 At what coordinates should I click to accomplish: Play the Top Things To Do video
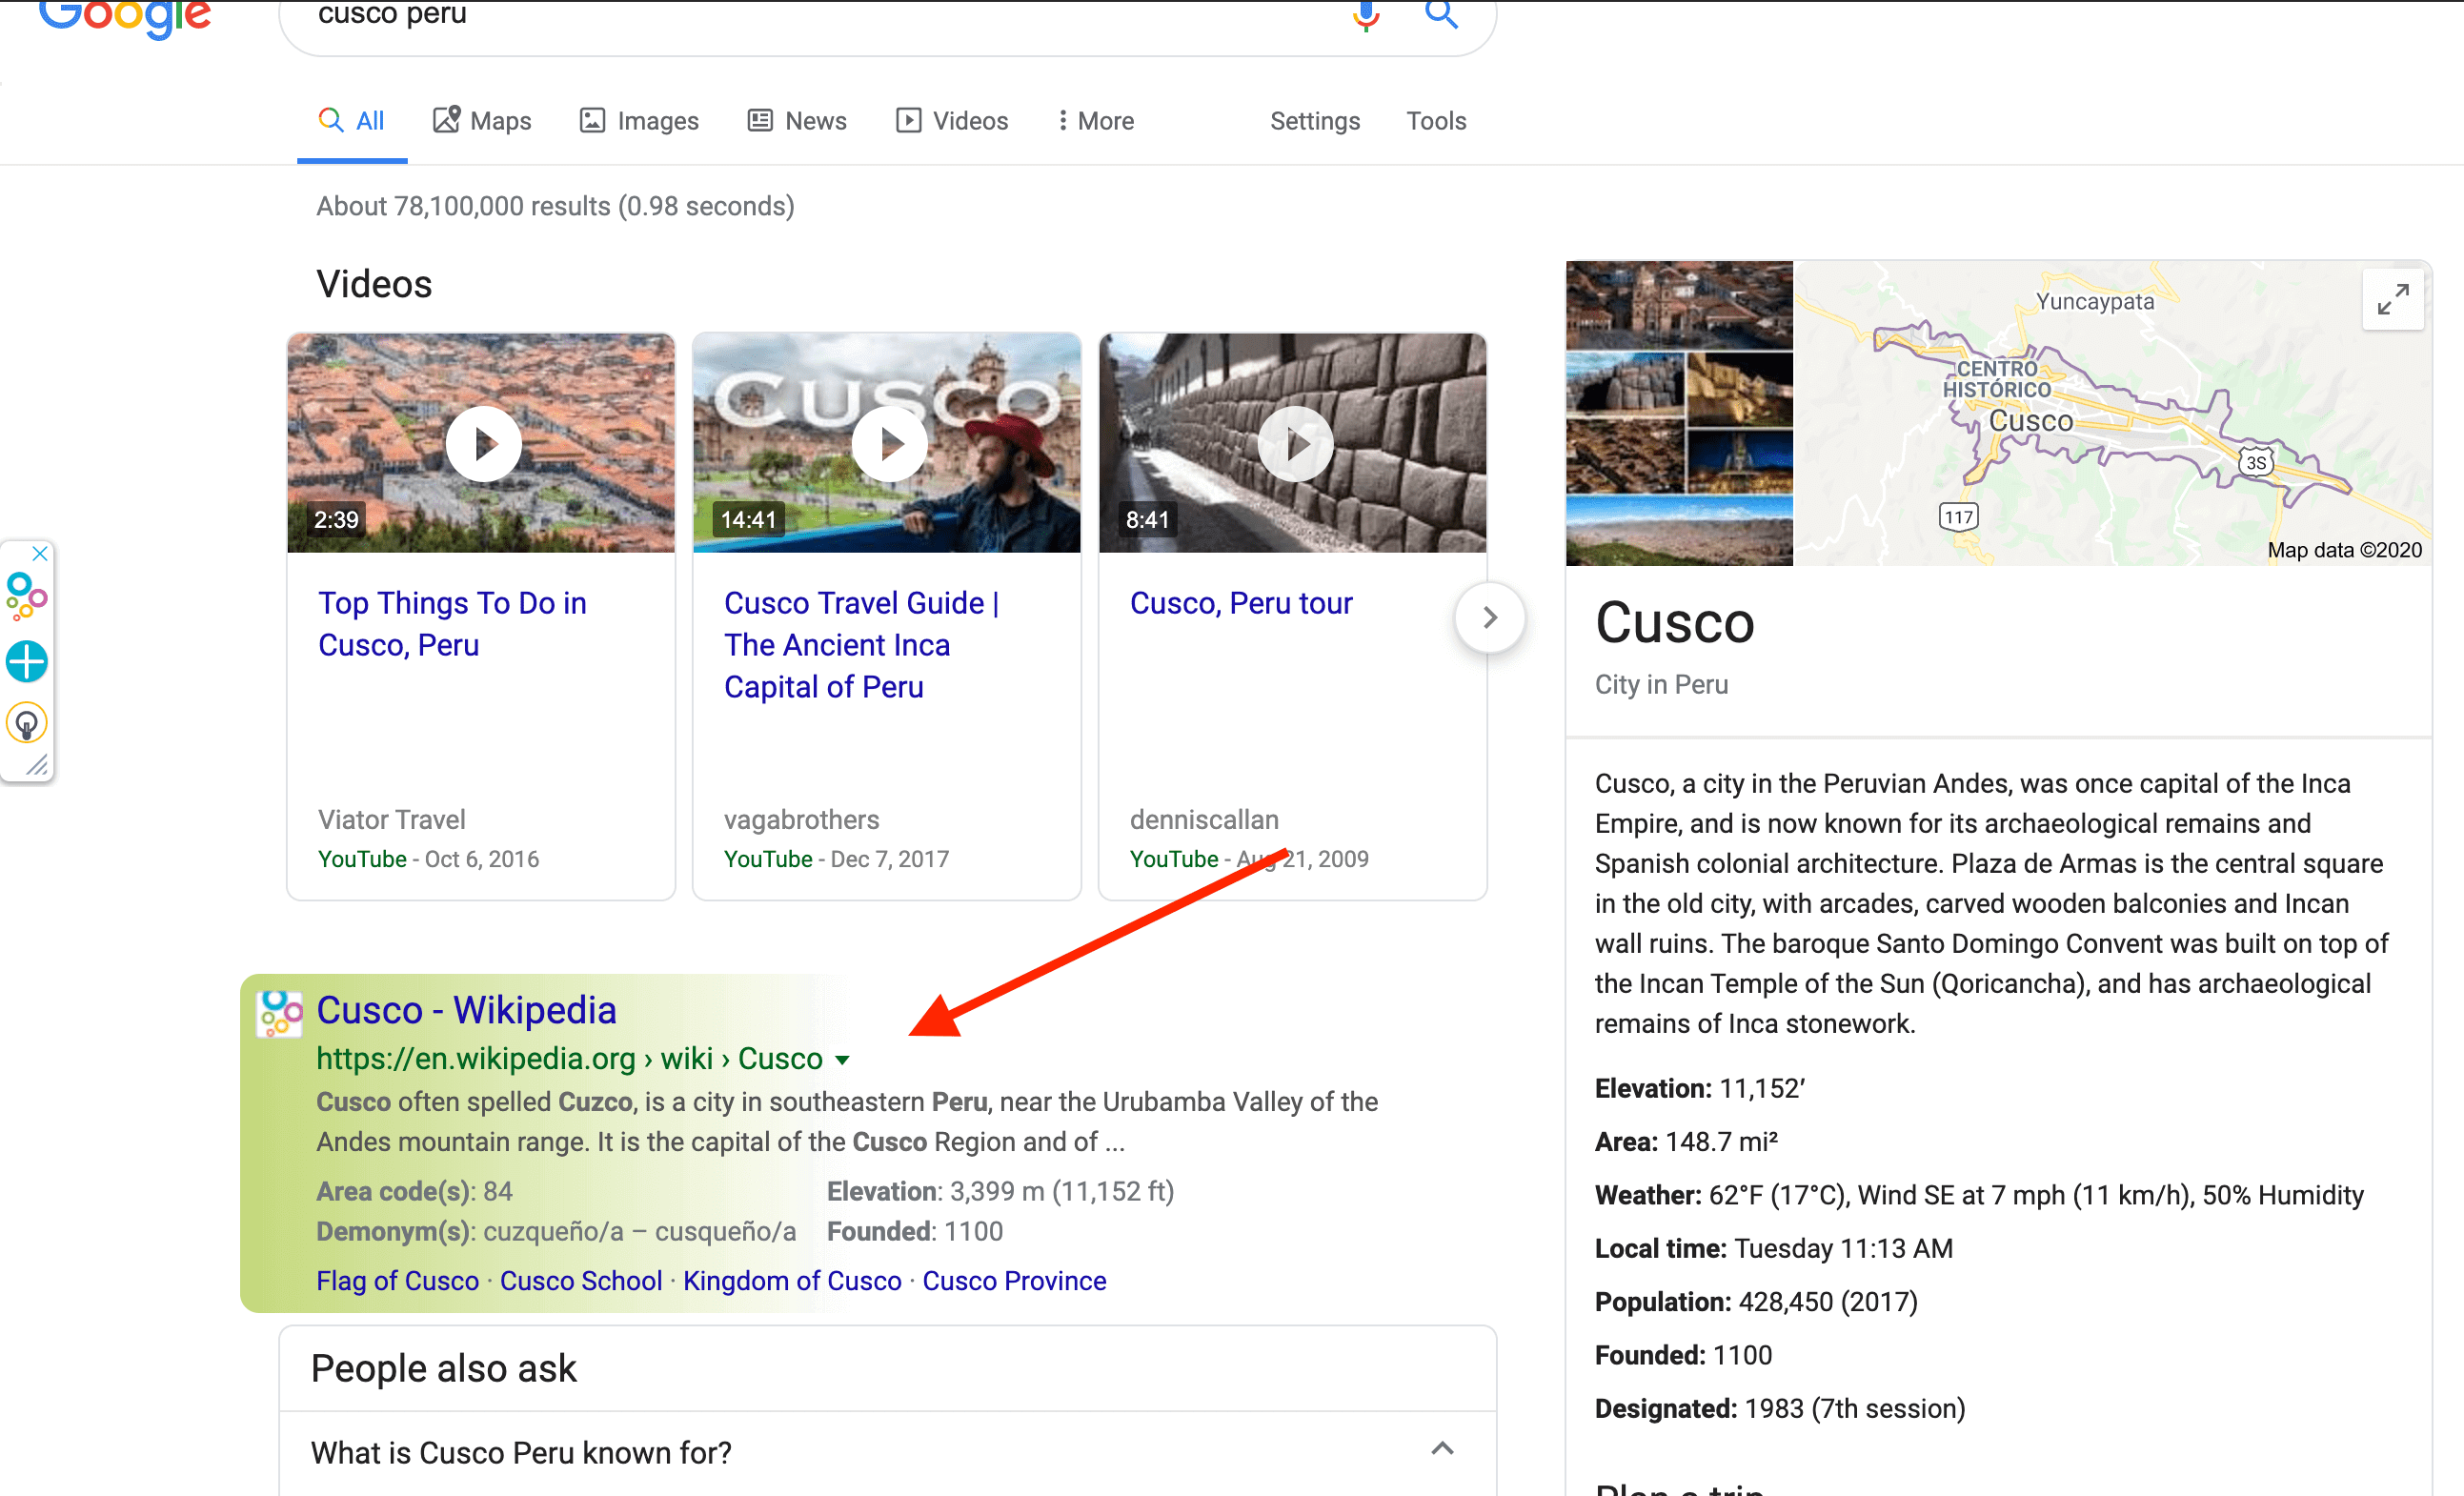pos(482,443)
